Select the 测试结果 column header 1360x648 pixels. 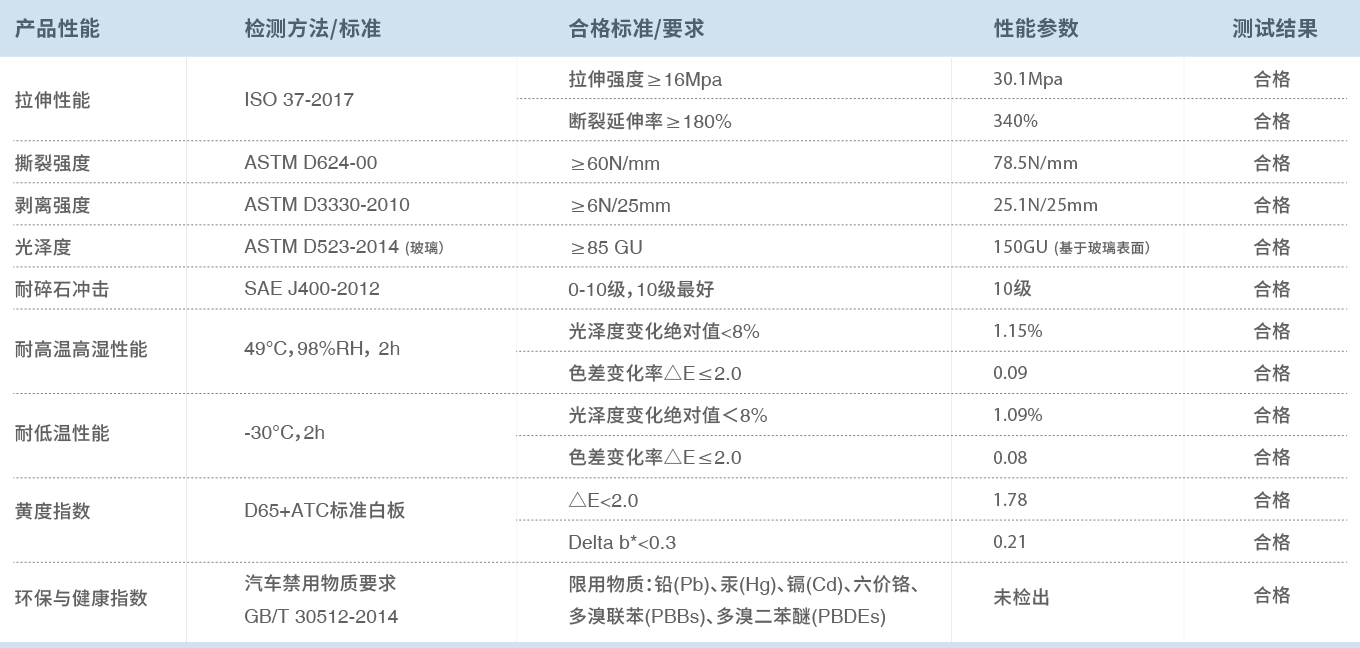coord(1274,29)
